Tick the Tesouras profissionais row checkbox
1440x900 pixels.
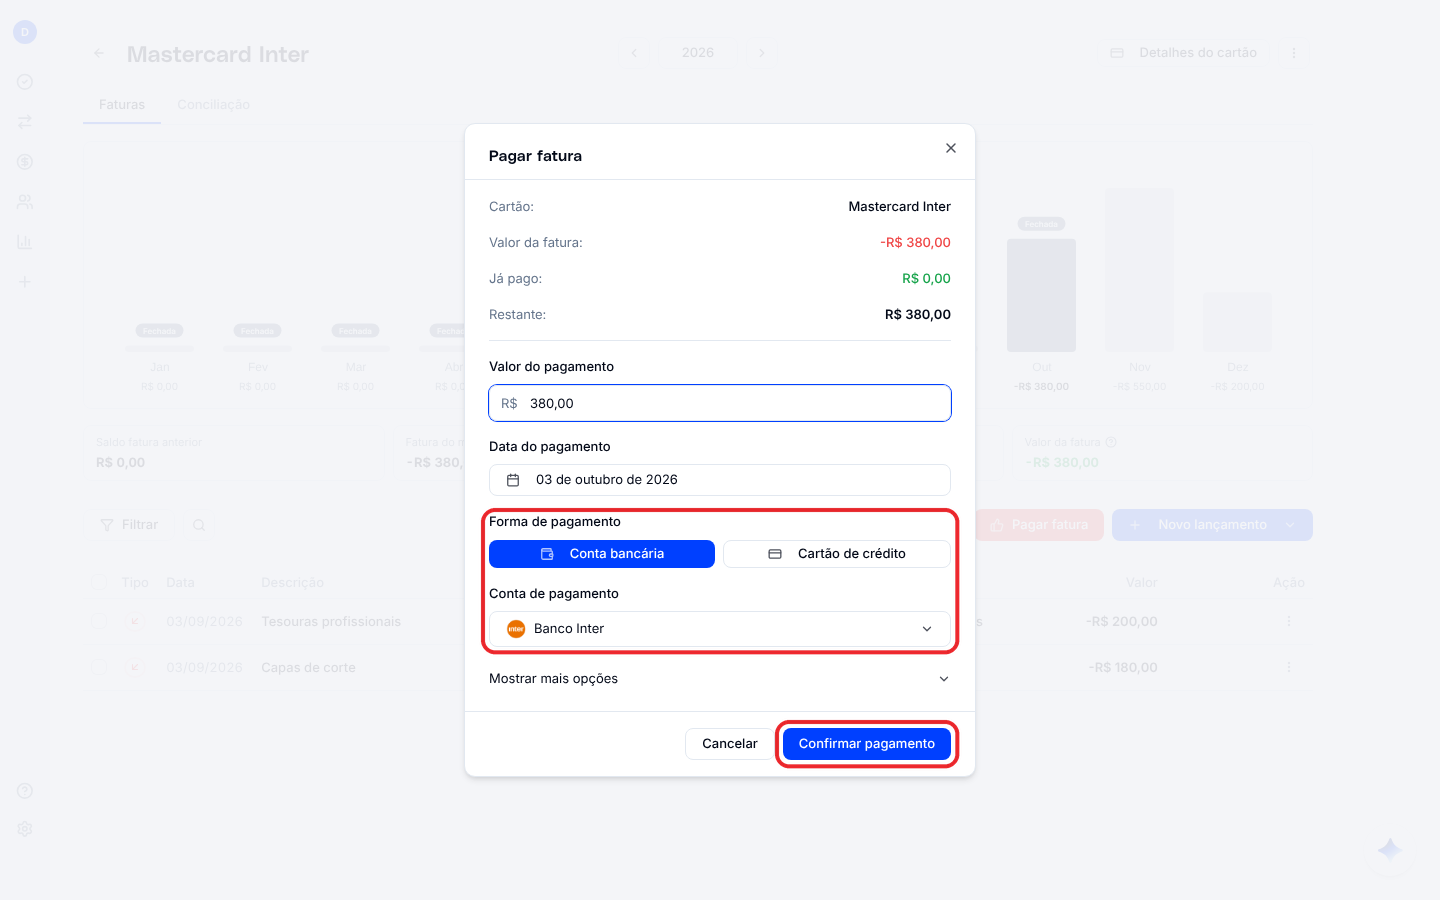pyautogui.click(x=100, y=621)
